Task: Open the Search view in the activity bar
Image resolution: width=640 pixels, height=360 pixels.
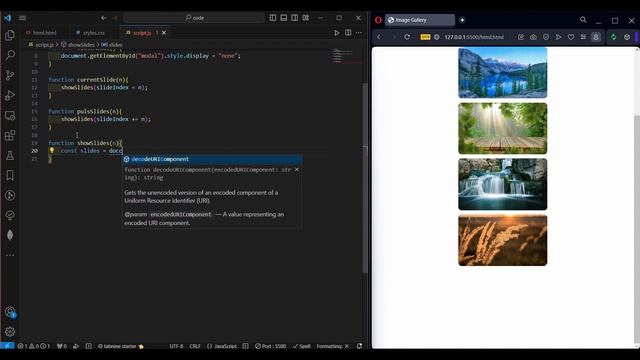Action: [x=10, y=55]
